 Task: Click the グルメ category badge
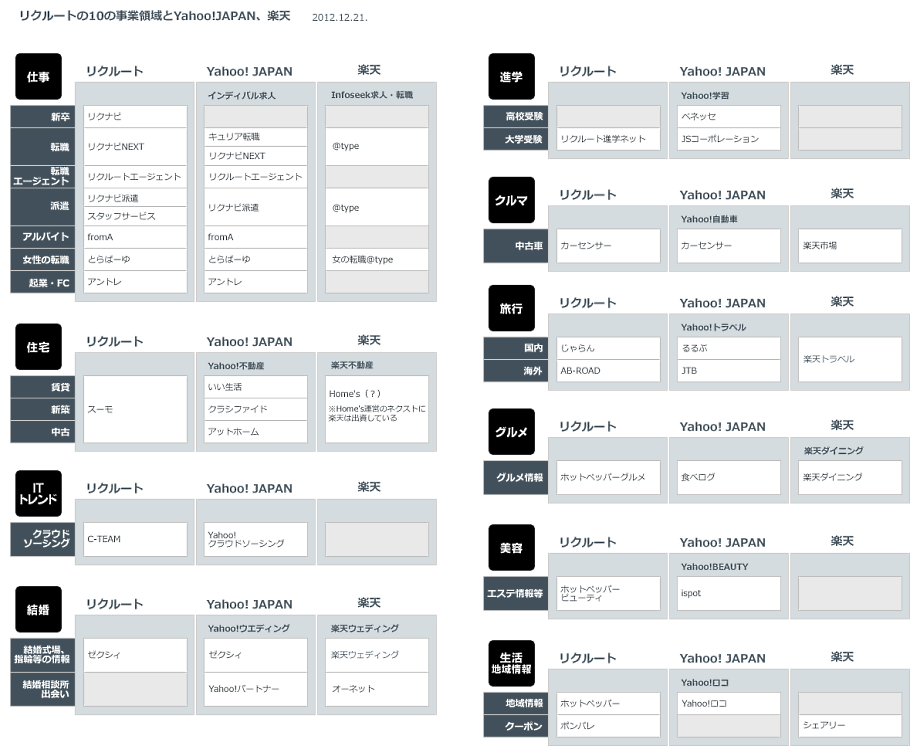tap(511, 432)
